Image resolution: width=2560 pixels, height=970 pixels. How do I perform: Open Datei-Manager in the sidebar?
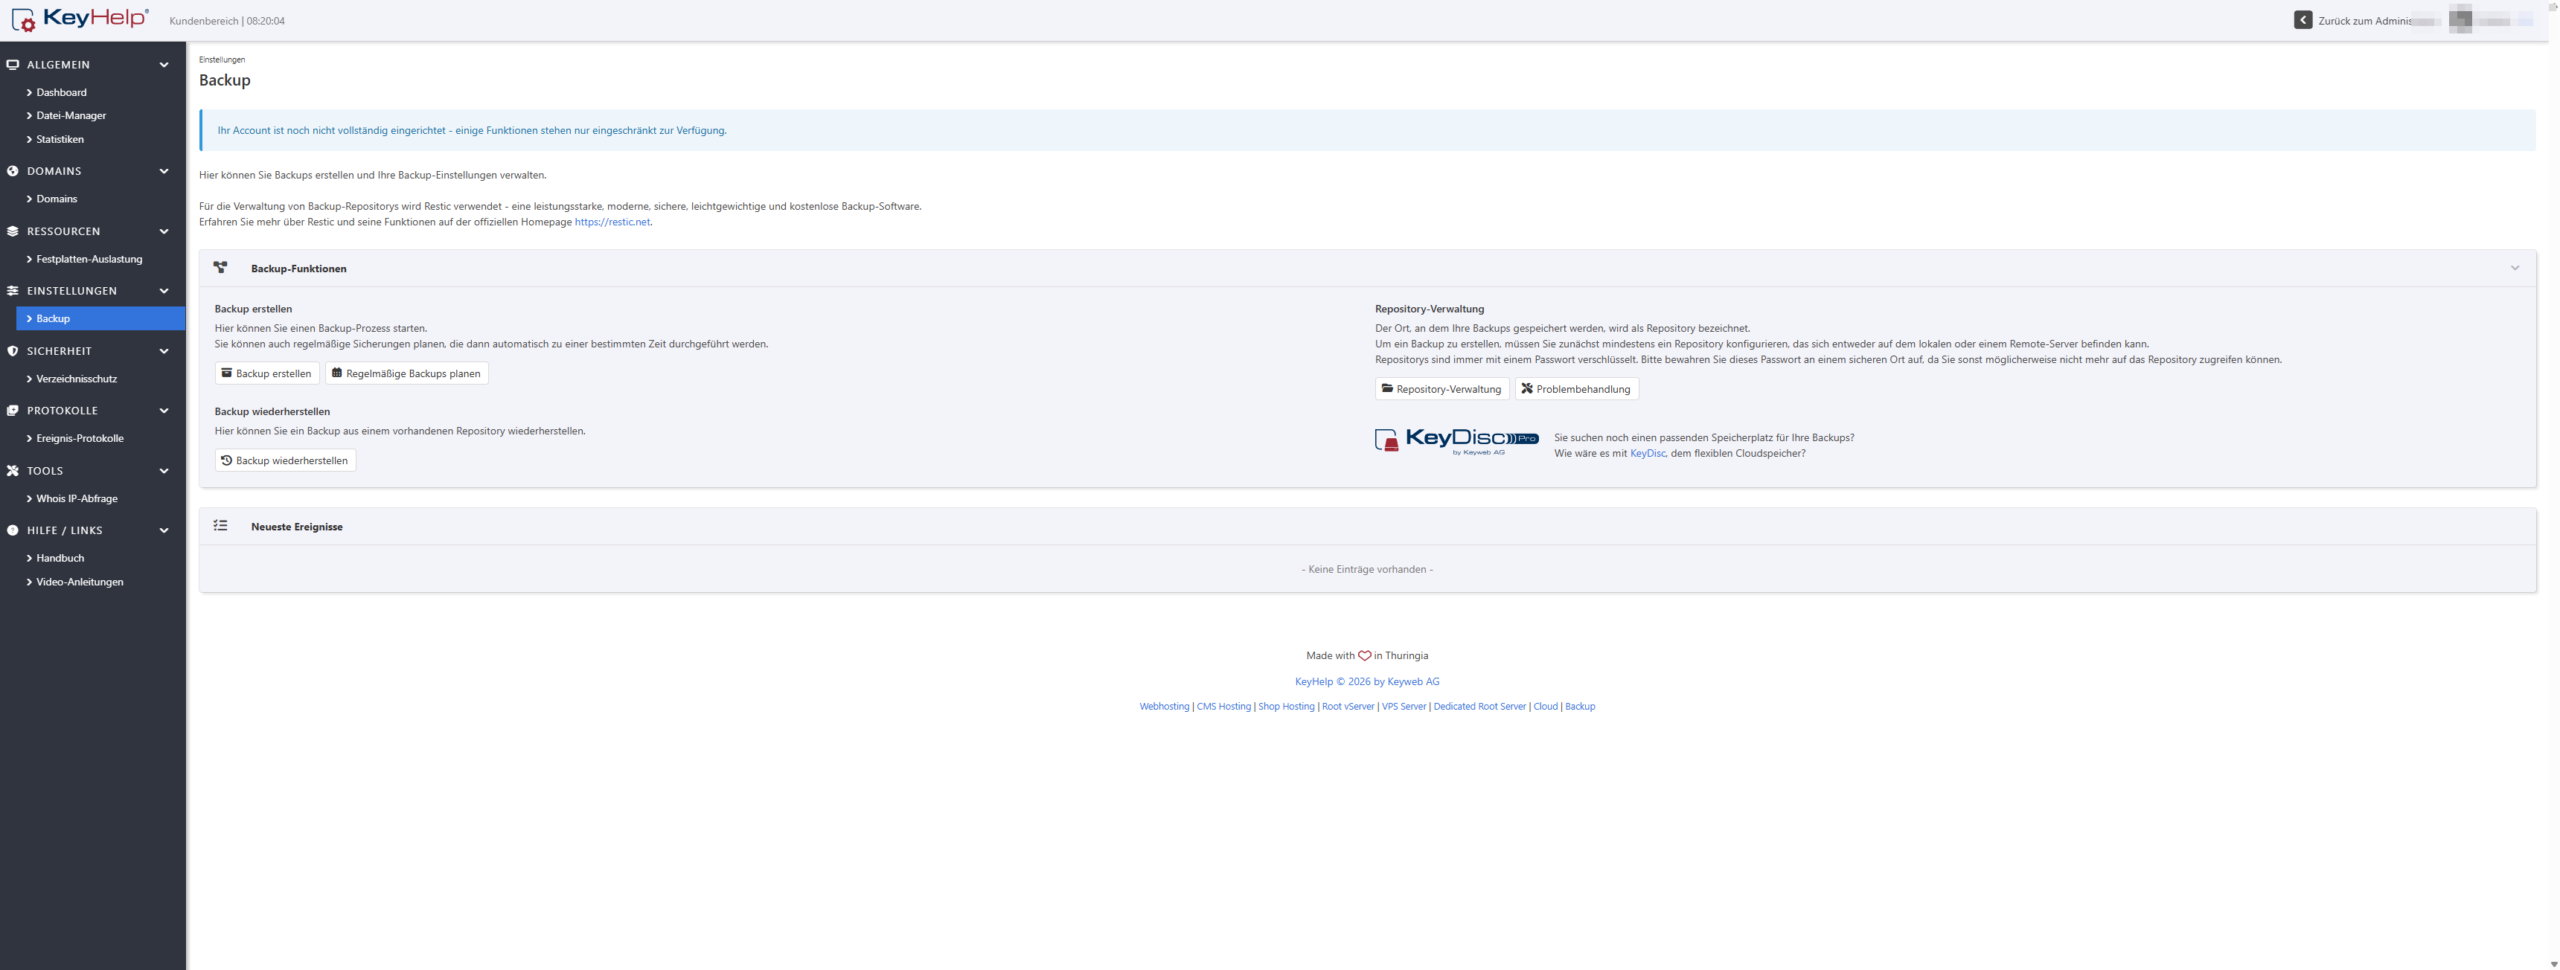click(x=71, y=116)
